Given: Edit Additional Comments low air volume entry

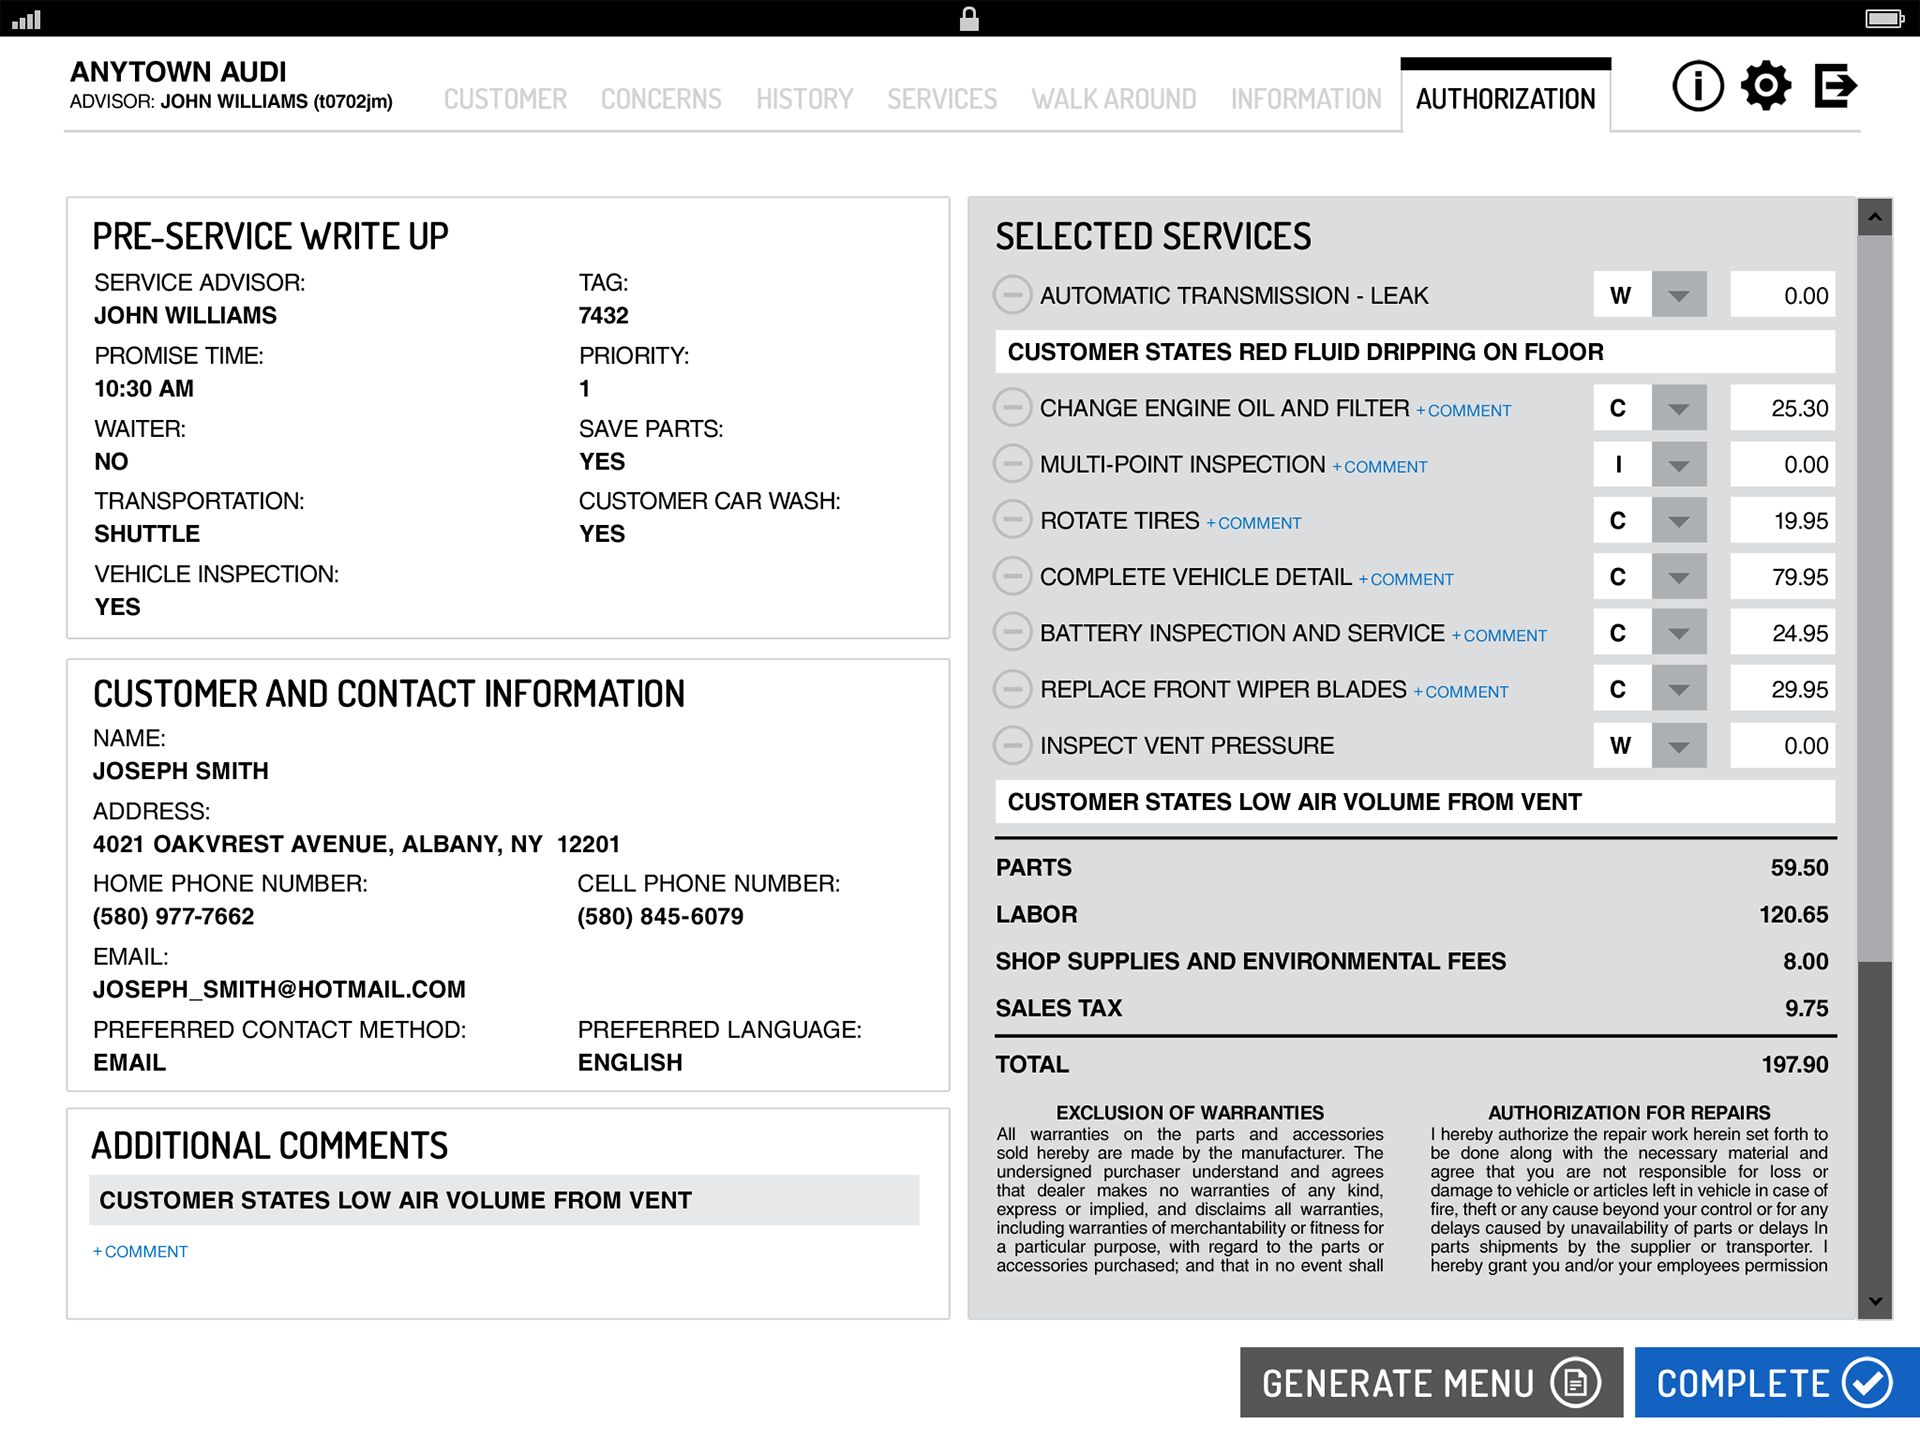Looking at the screenshot, I should pyautogui.click(x=504, y=1200).
